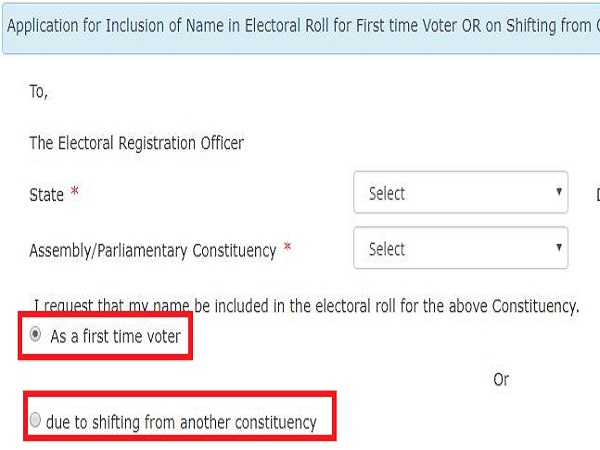Click 'The Electoral Registration Officer' text
Screen dimensions: 600x450
click(x=137, y=143)
